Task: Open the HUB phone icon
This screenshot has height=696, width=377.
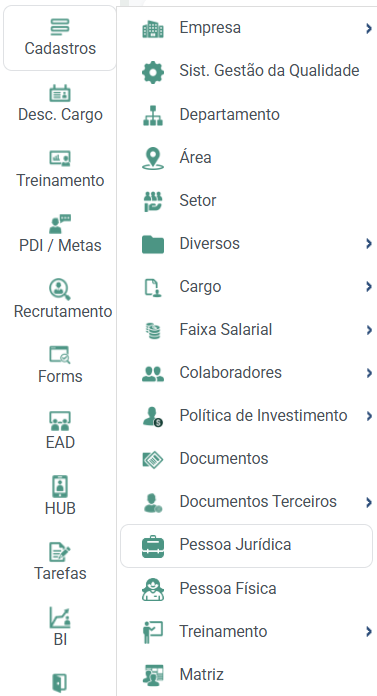Action: click(60, 486)
